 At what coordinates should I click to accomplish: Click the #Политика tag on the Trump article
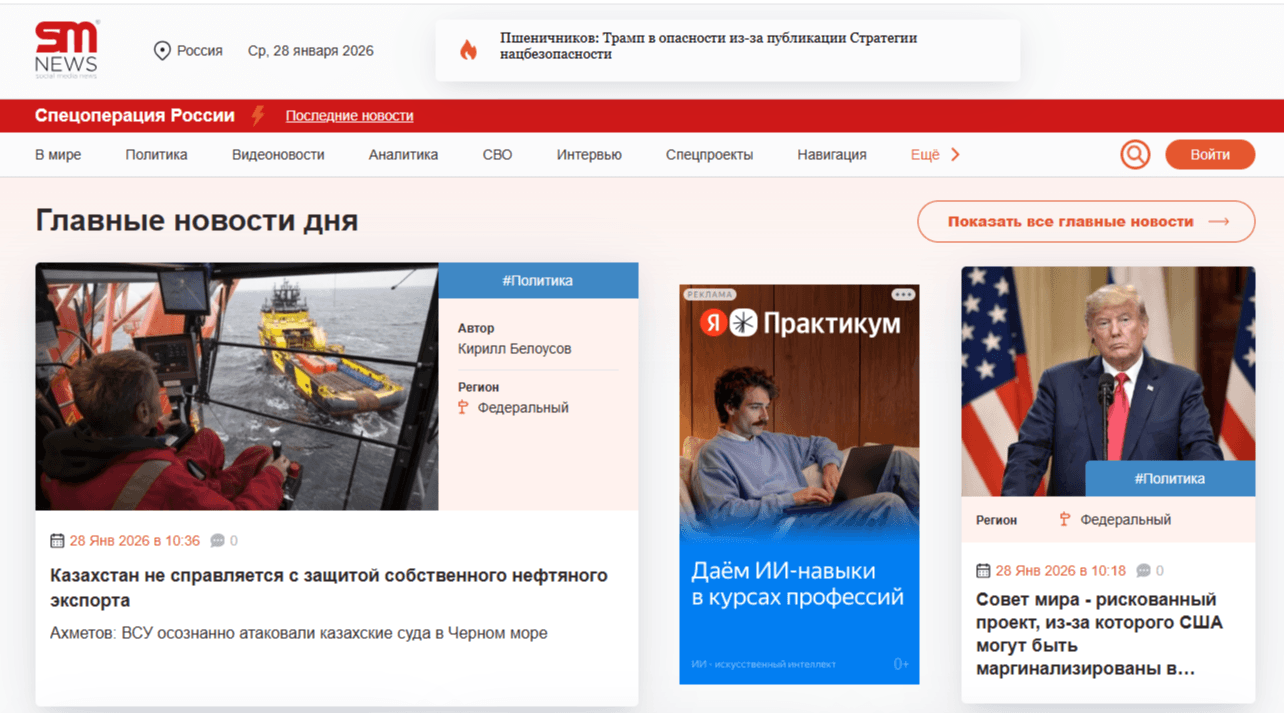[1171, 478]
